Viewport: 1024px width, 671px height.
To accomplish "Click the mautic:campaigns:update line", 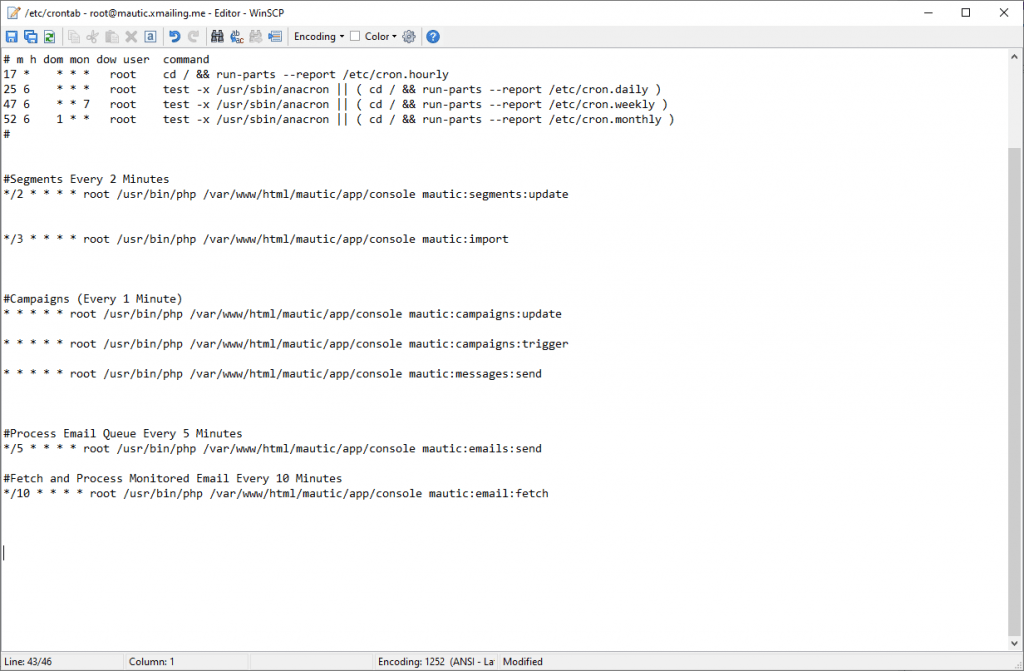I will pos(282,314).
